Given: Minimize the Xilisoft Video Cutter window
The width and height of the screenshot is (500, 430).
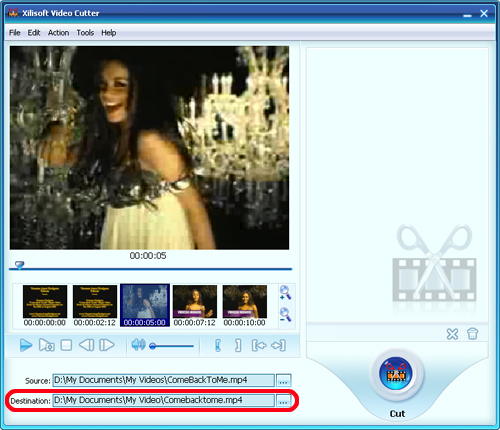Looking at the screenshot, I should pyautogui.click(x=467, y=15).
